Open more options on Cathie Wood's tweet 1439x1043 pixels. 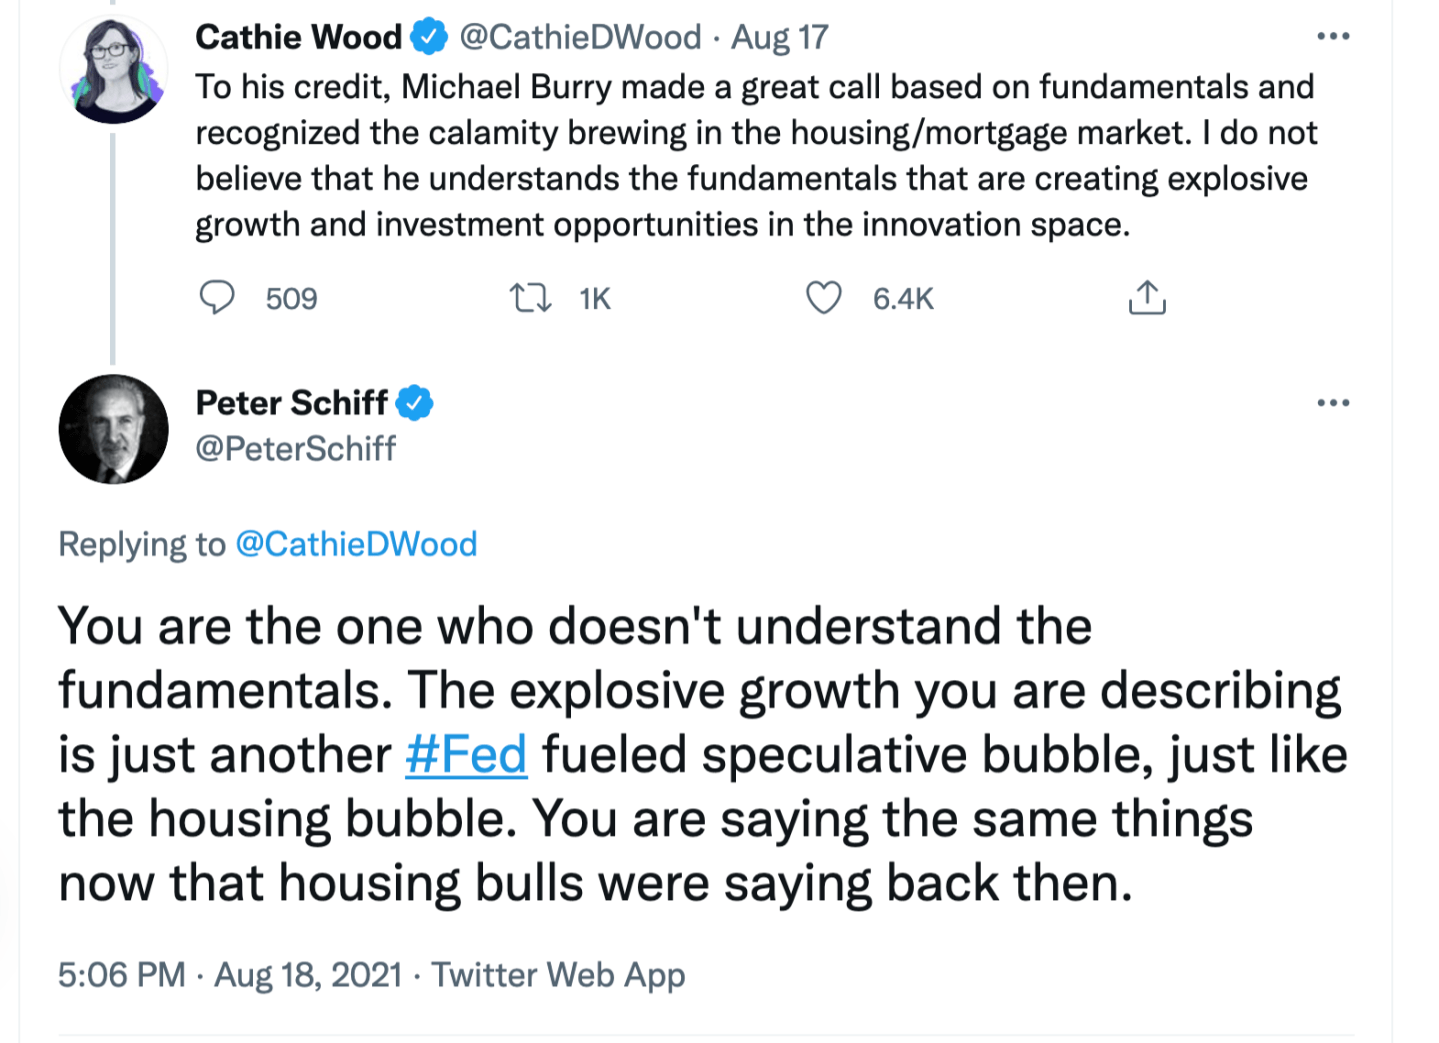(x=1333, y=37)
